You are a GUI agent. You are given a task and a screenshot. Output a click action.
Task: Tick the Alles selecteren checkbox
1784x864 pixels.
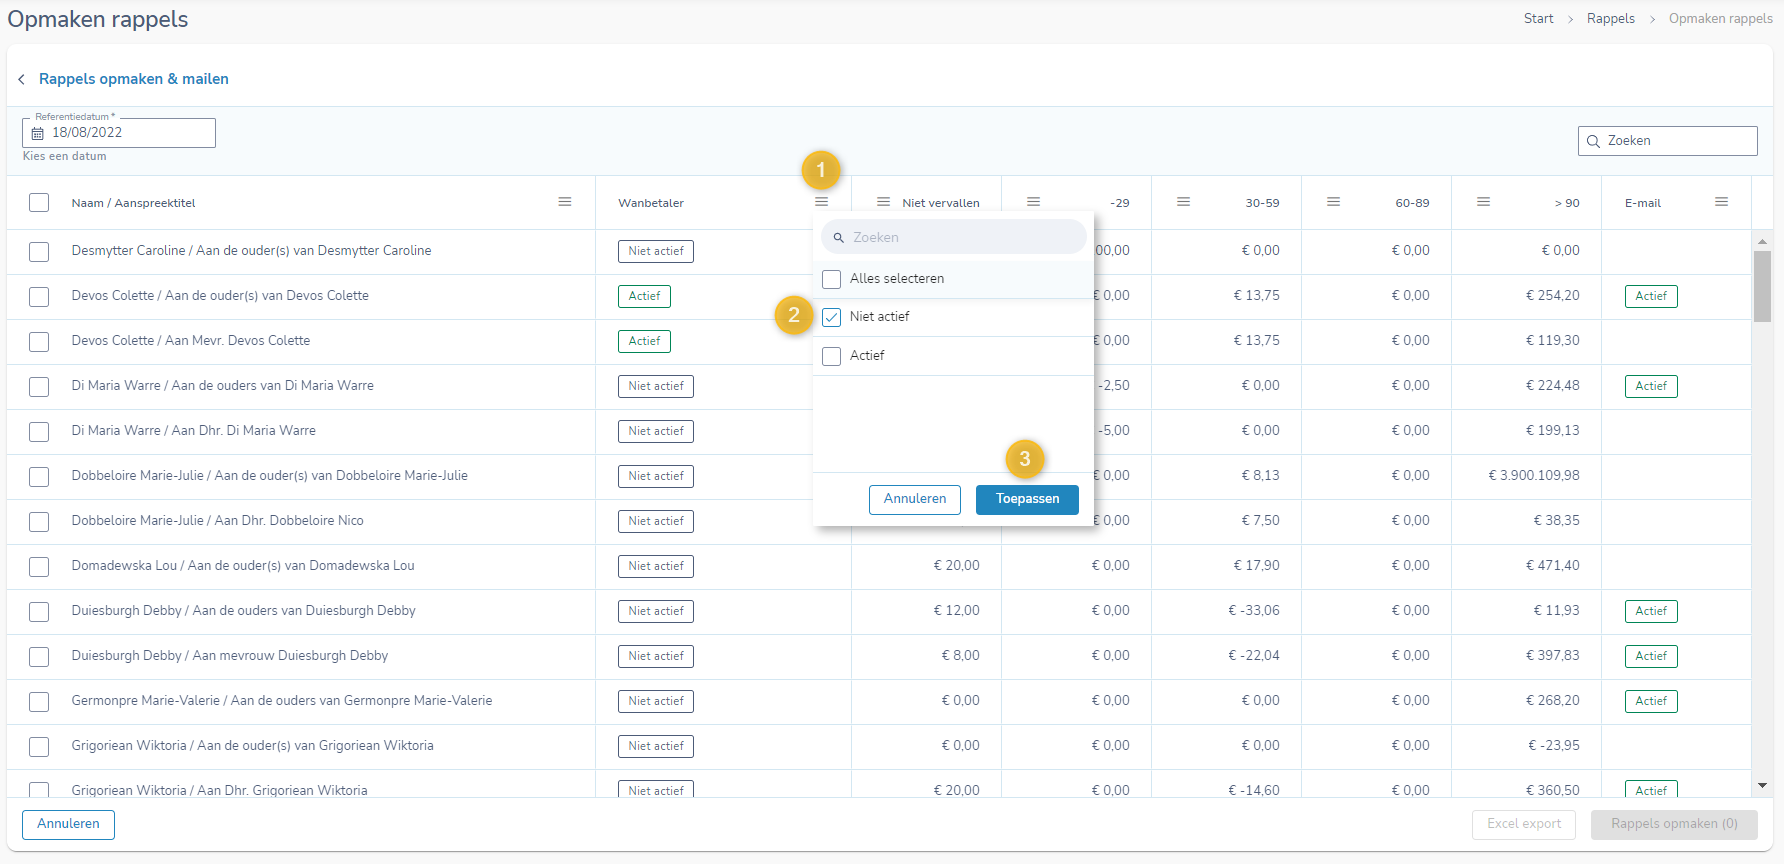point(831,279)
